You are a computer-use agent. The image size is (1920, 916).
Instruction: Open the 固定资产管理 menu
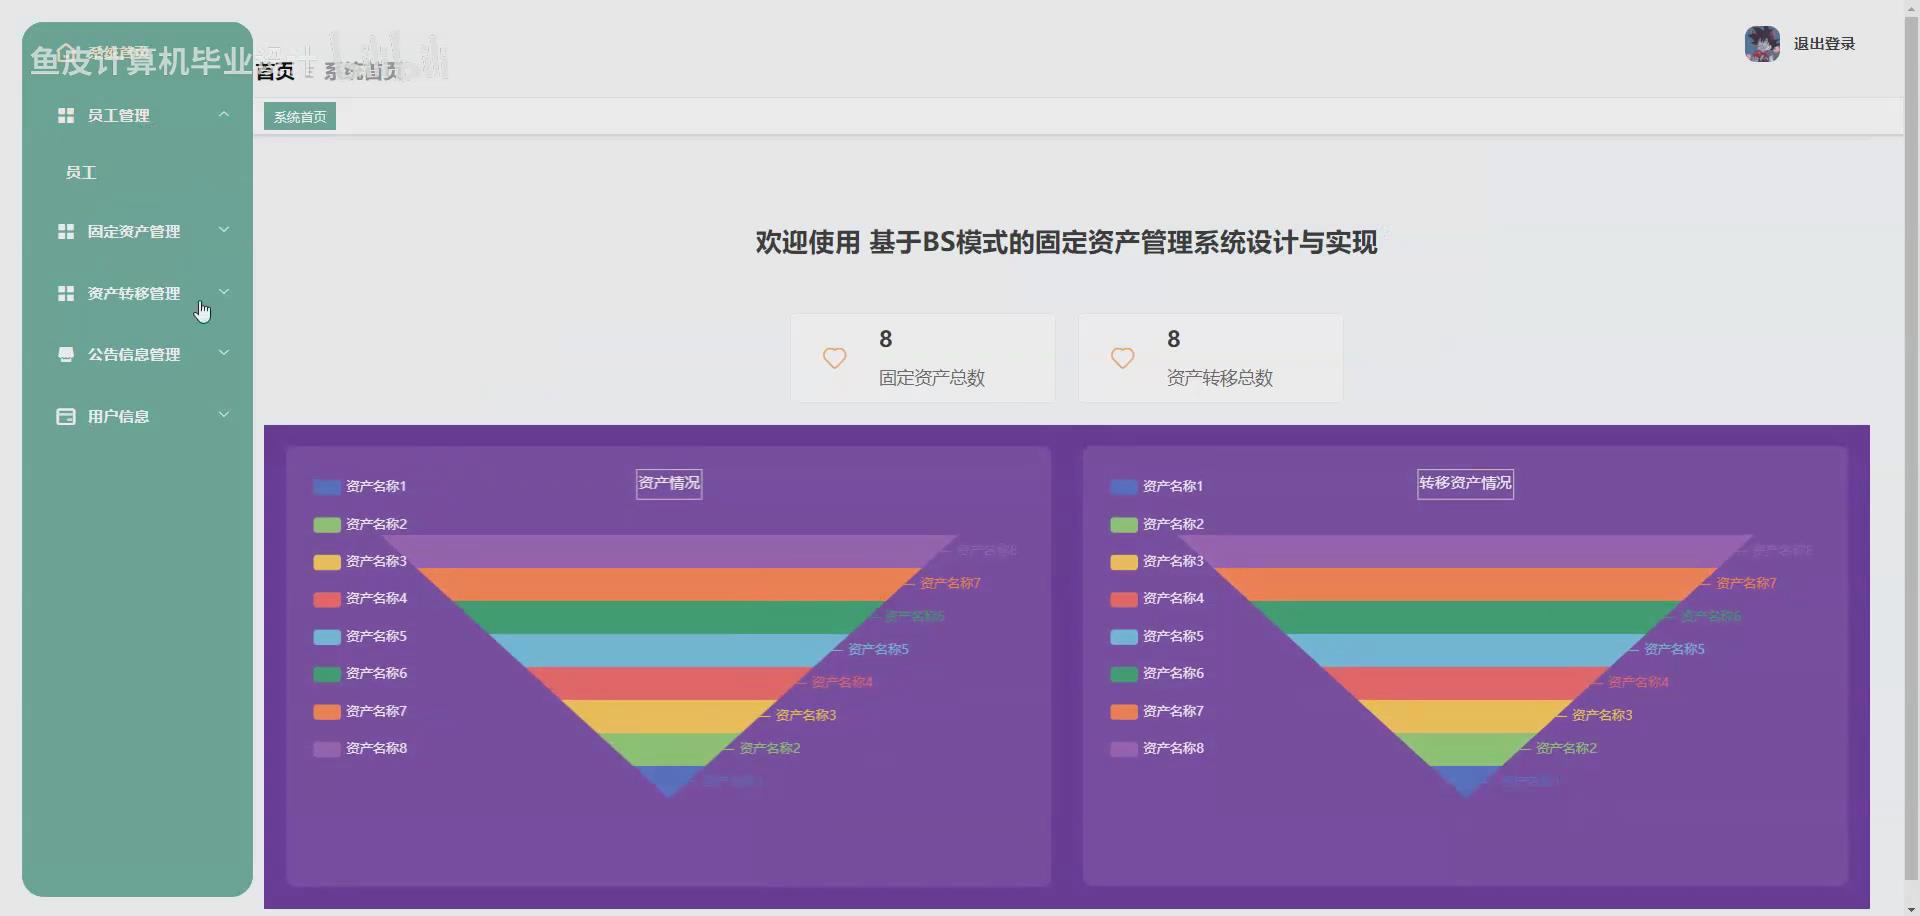[x=137, y=232]
